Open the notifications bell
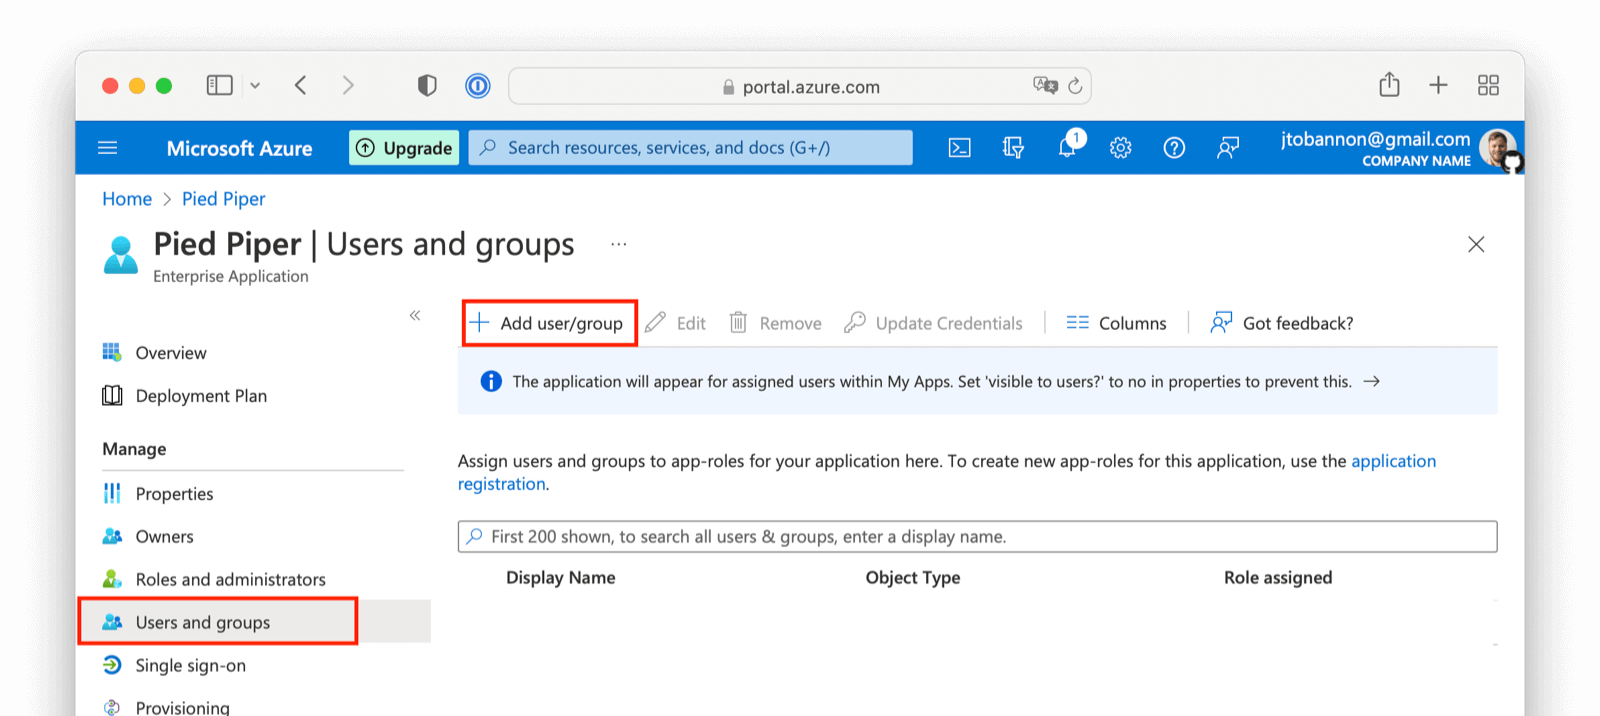The image size is (1600, 716). coord(1068,147)
